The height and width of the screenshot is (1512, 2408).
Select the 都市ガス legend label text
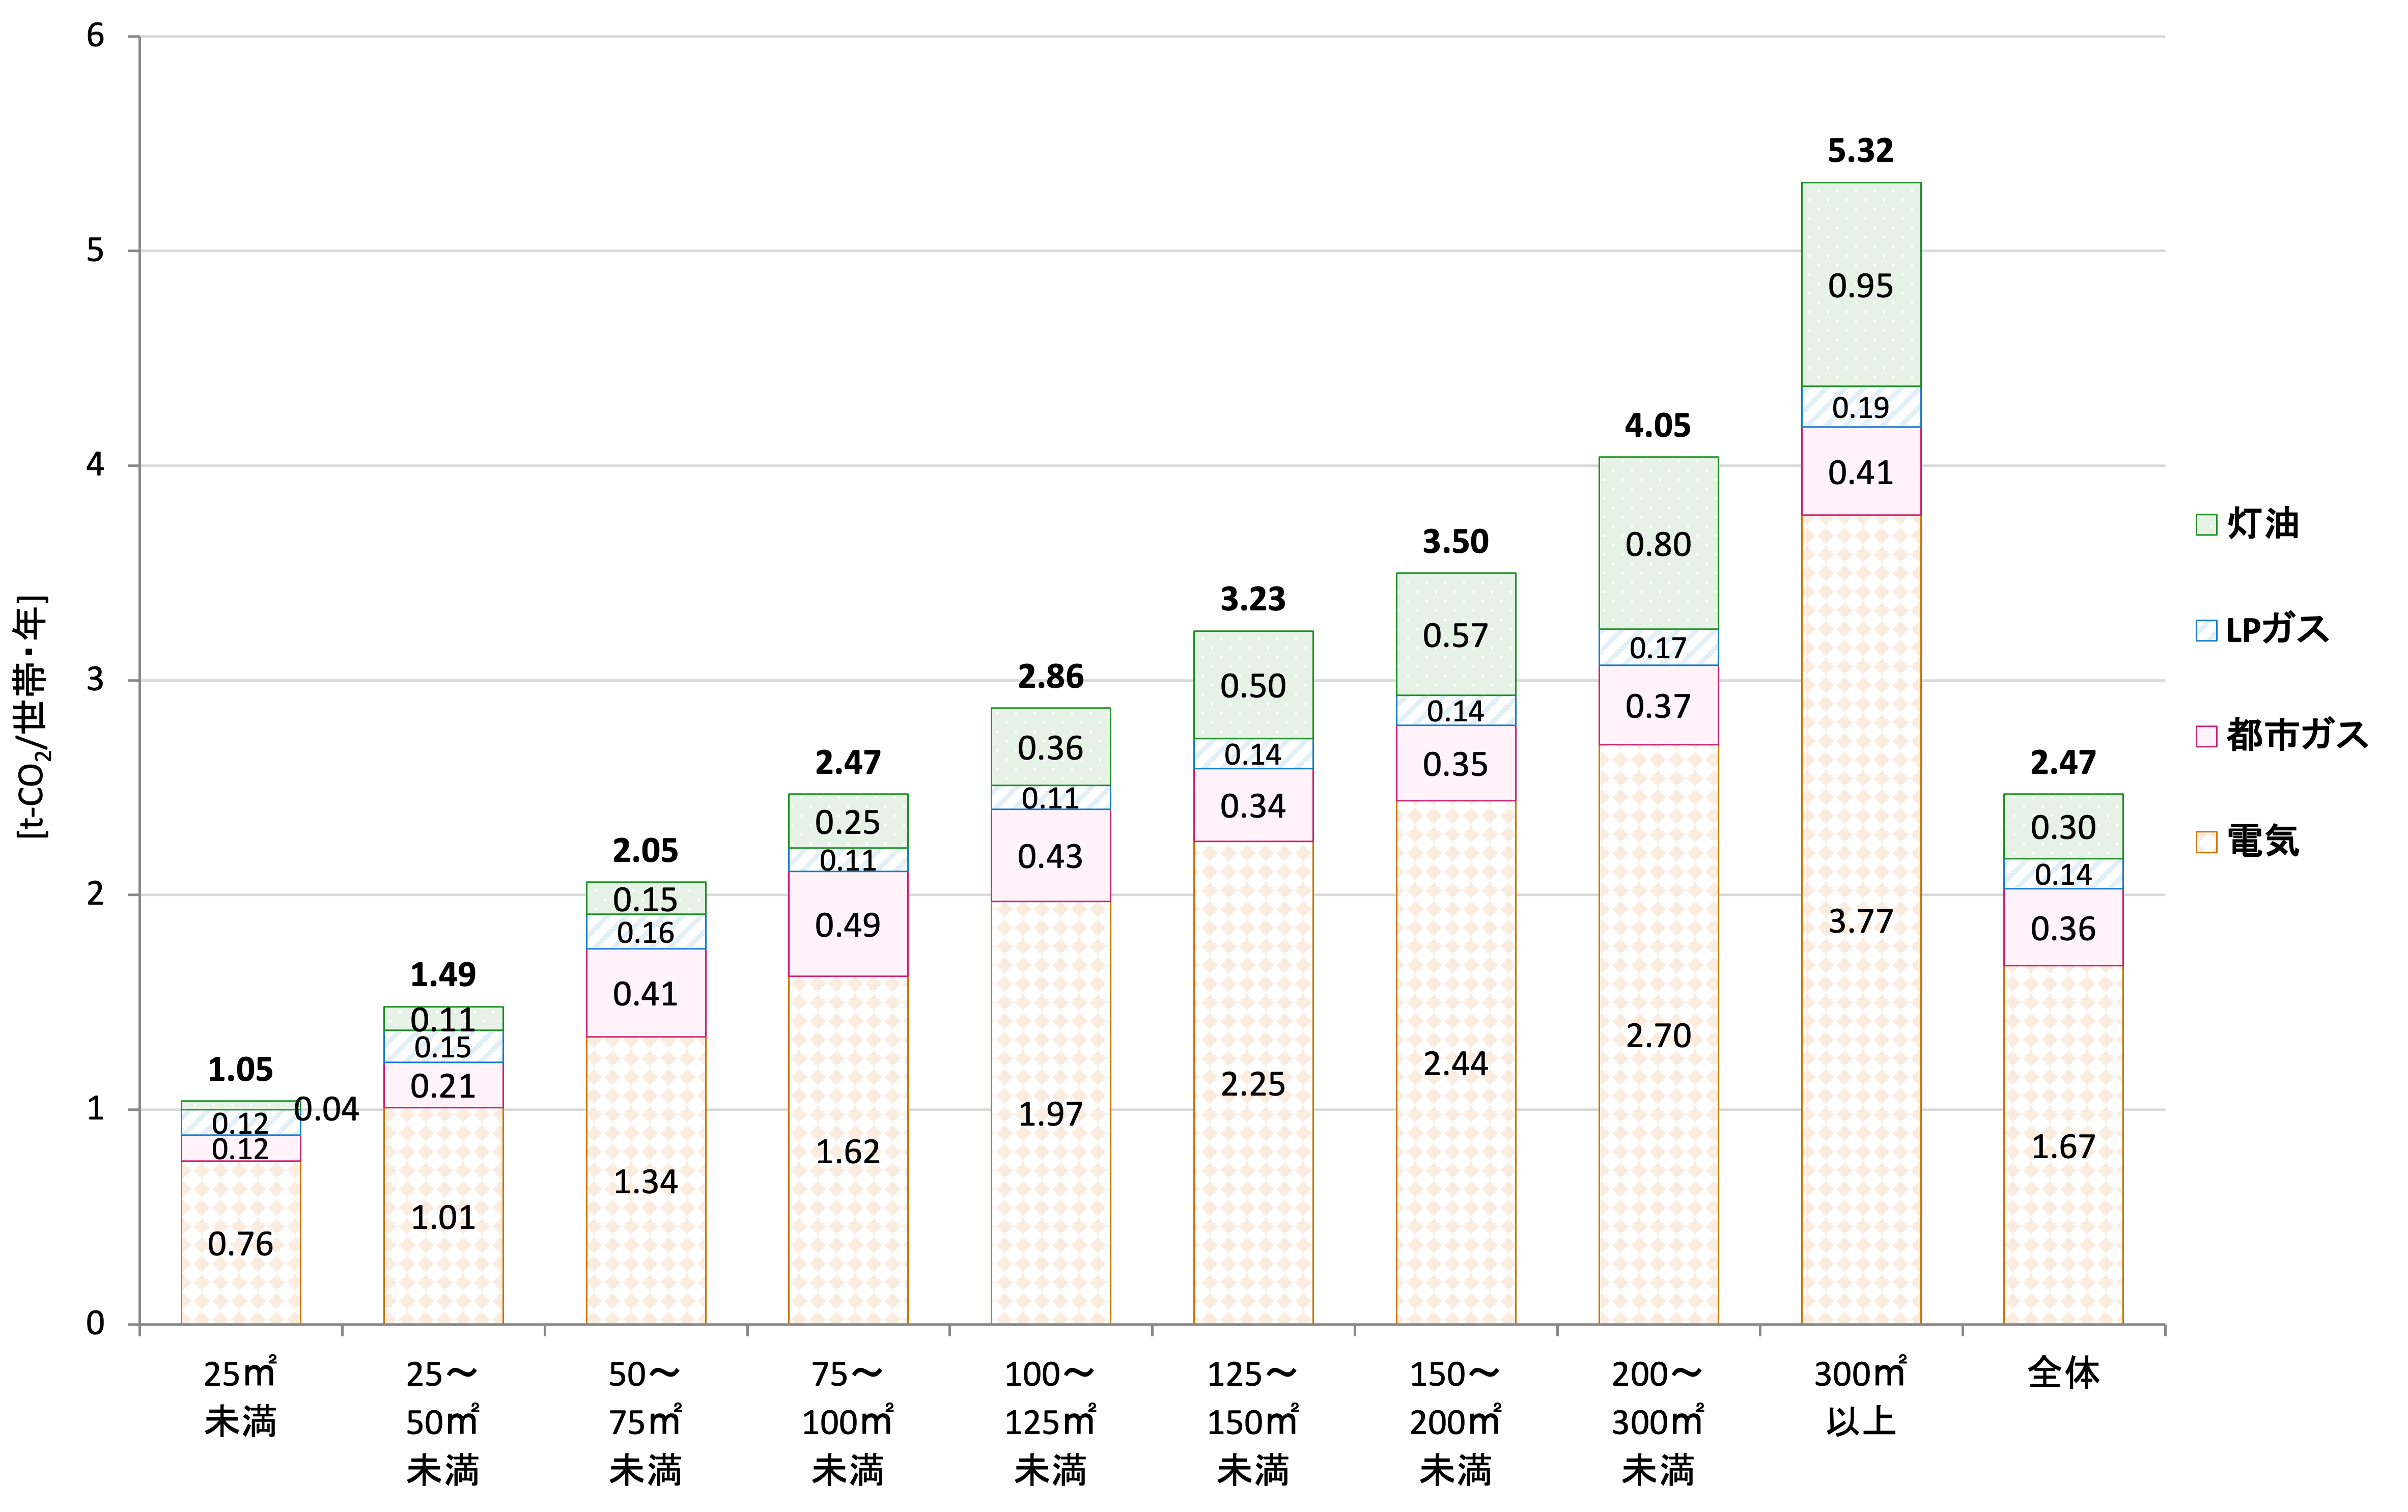[x=2297, y=736]
